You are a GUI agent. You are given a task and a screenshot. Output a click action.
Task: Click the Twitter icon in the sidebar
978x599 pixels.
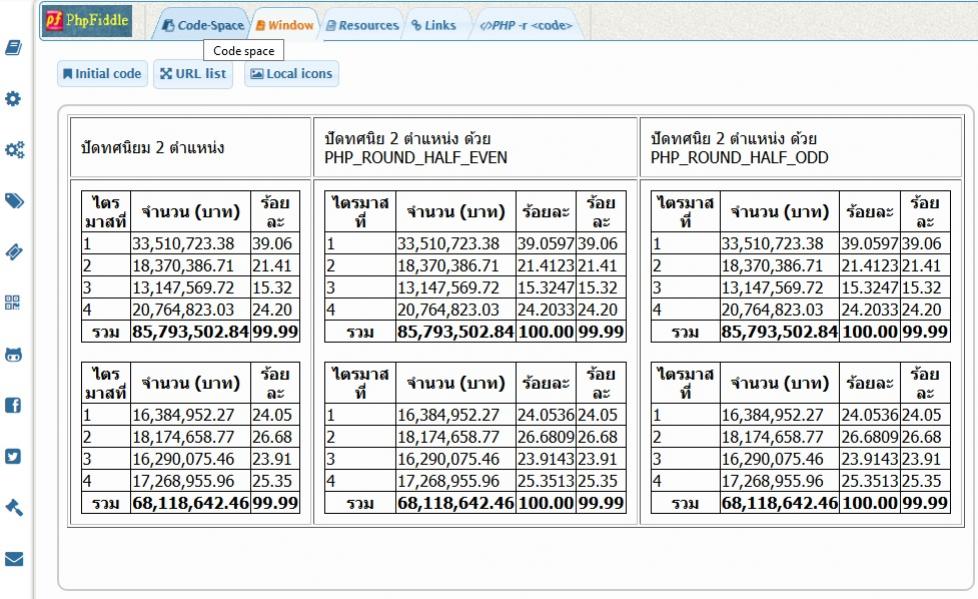point(14,457)
